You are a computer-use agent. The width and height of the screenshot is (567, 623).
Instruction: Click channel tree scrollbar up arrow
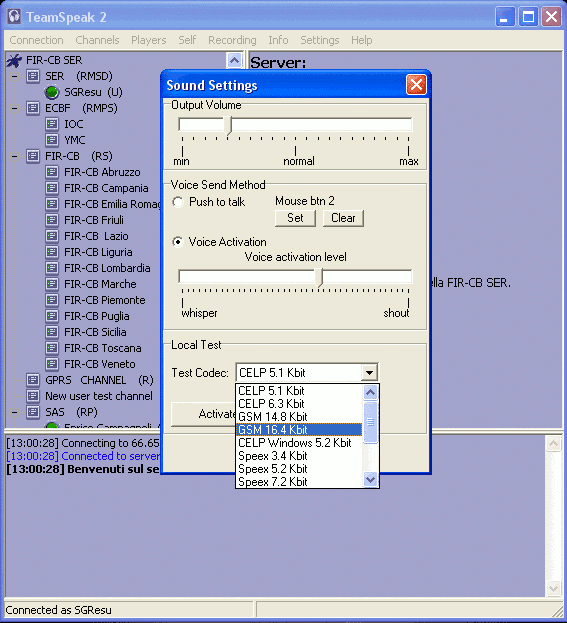coord(234,60)
